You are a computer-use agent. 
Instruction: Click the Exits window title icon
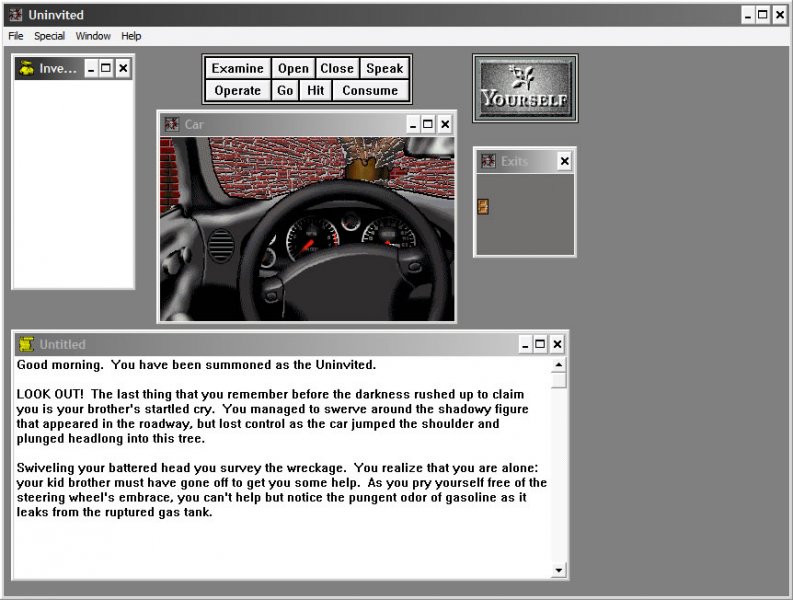(x=488, y=161)
